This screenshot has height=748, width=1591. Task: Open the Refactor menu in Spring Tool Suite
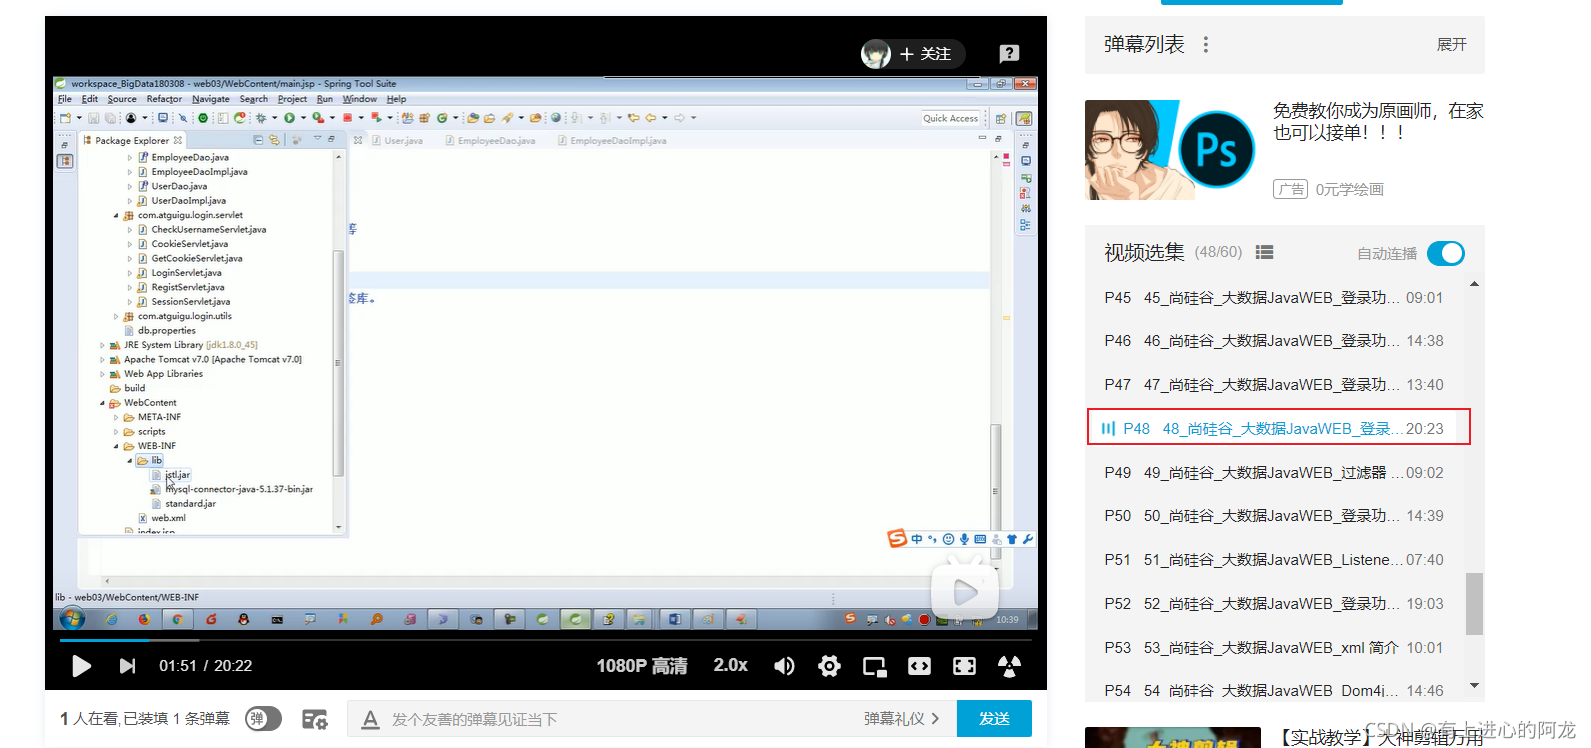coord(164,99)
